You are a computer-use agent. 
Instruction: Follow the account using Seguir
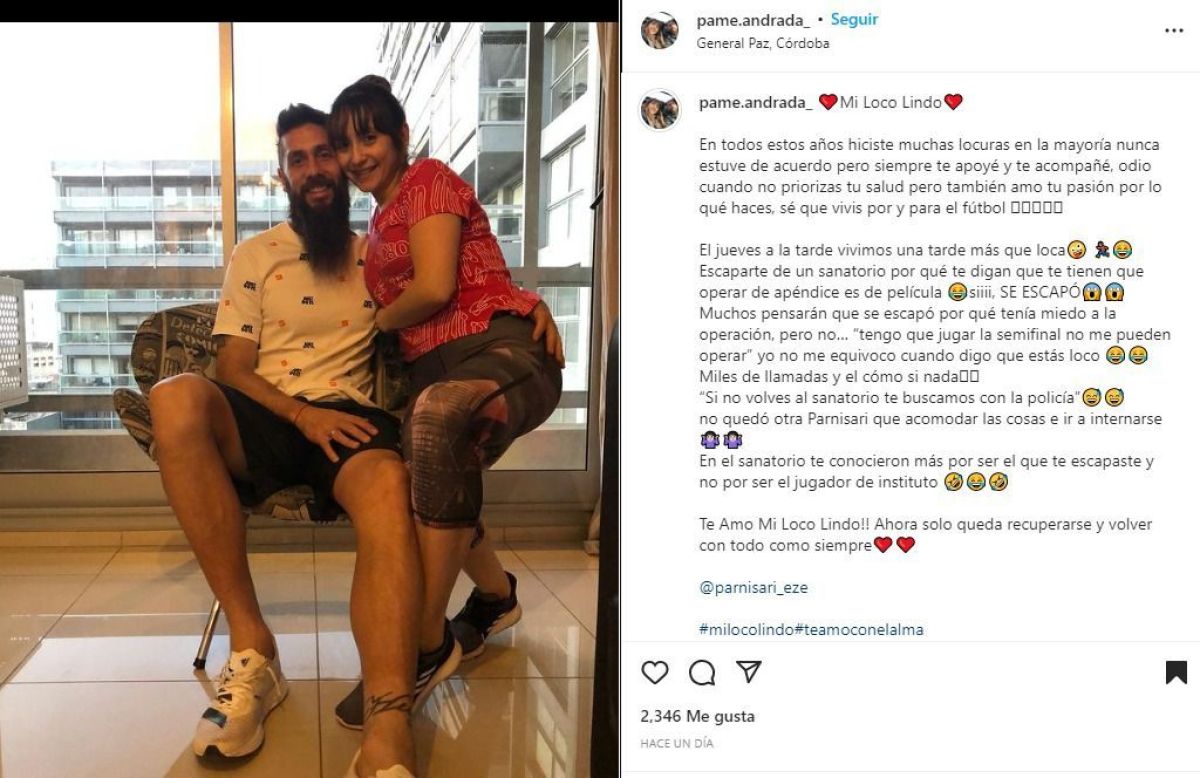click(x=854, y=20)
